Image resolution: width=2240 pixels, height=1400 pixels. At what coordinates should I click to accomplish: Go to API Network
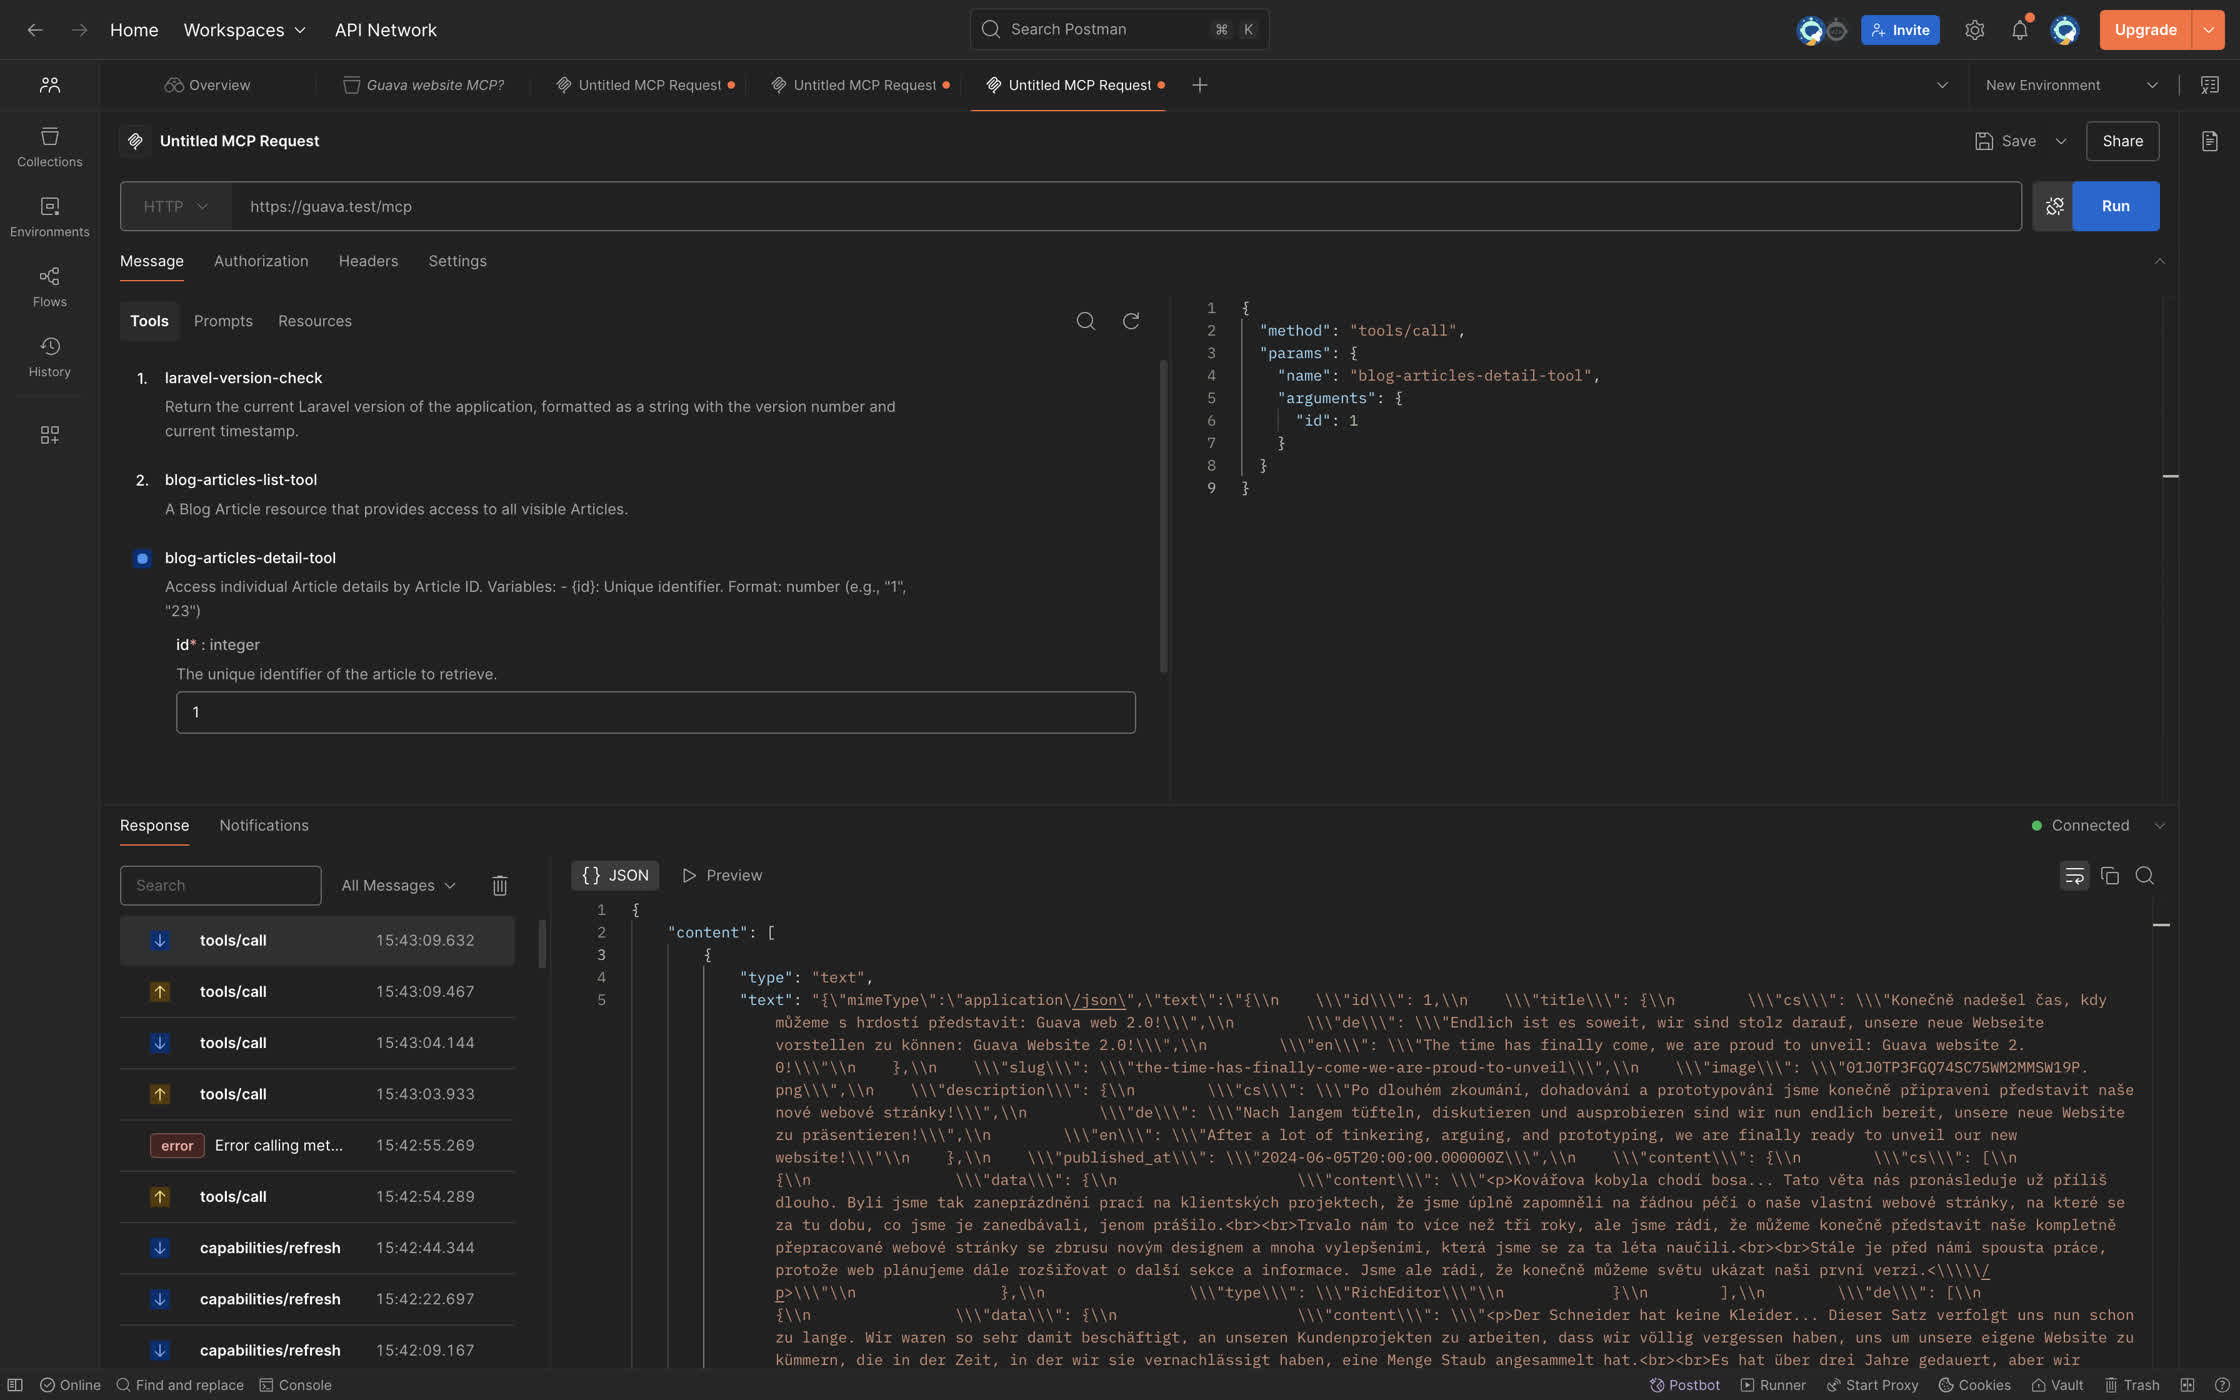pos(385,30)
